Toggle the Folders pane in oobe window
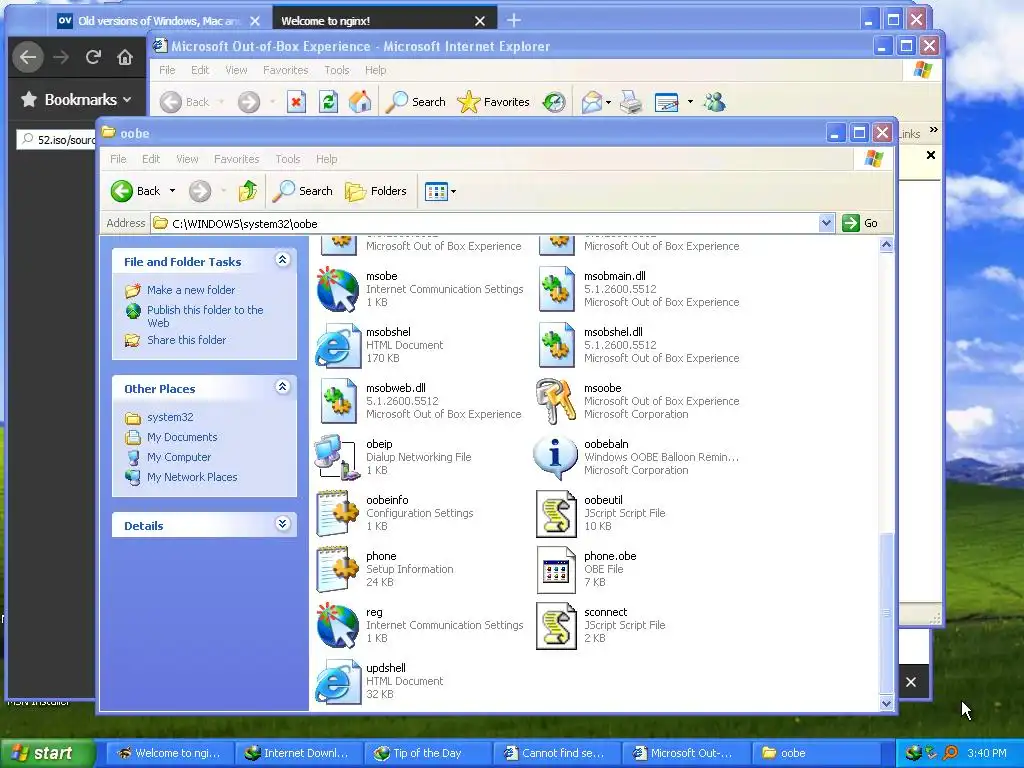This screenshot has width=1024, height=768. click(376, 191)
